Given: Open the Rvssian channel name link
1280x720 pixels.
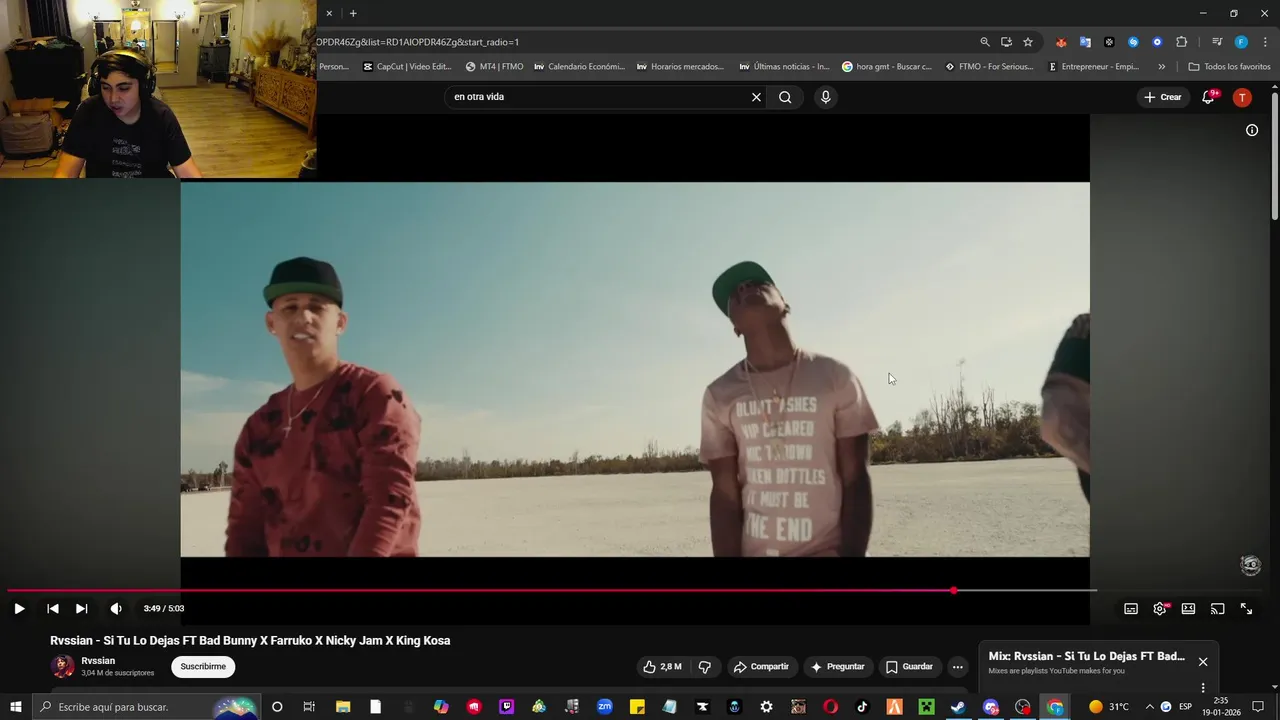Looking at the screenshot, I should pyautogui.click(x=98, y=661).
